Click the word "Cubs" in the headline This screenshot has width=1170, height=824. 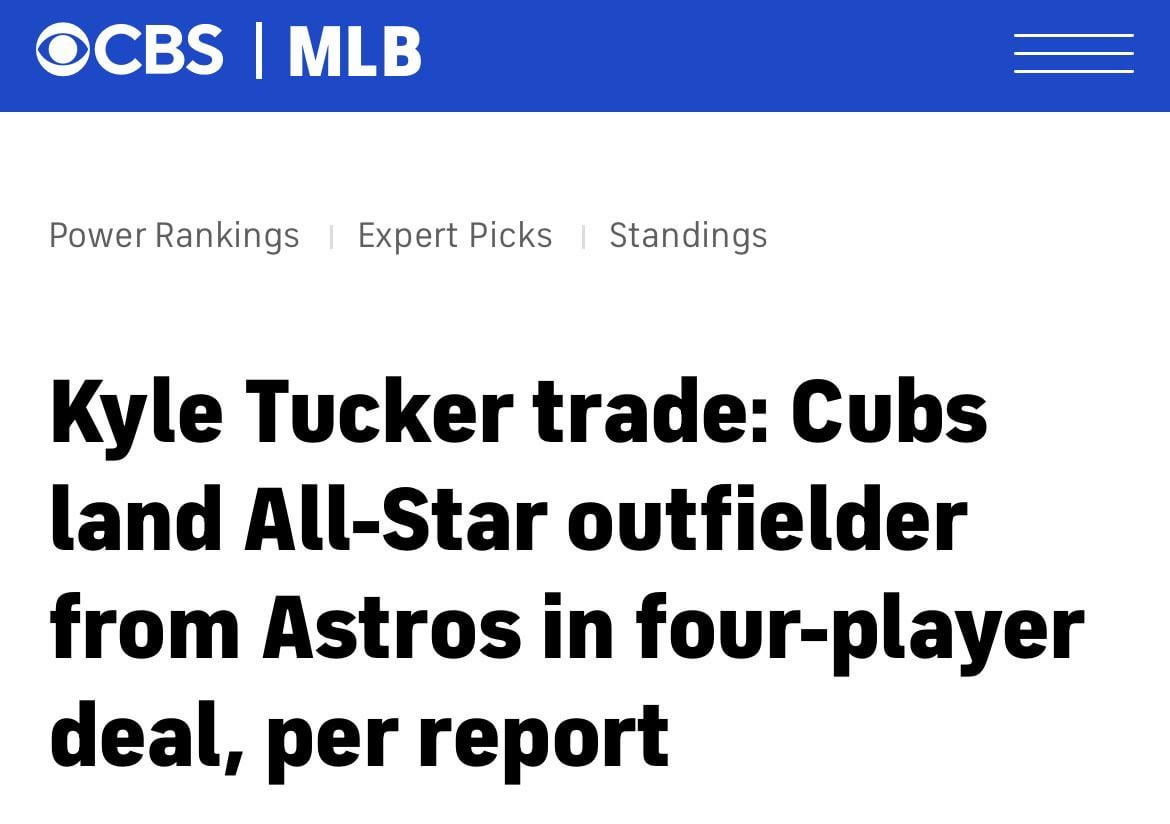tap(889, 413)
